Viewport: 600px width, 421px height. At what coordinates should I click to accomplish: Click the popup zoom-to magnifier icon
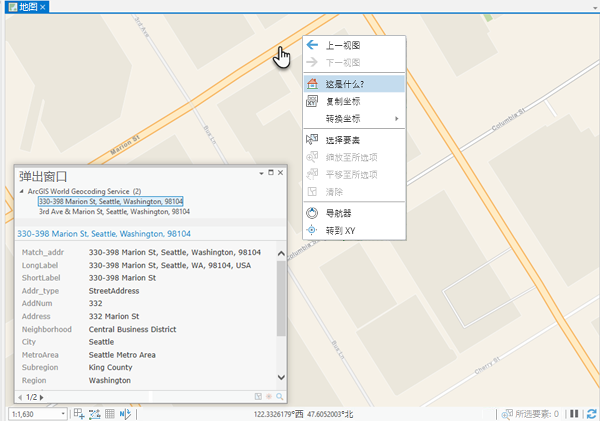[x=280, y=396]
